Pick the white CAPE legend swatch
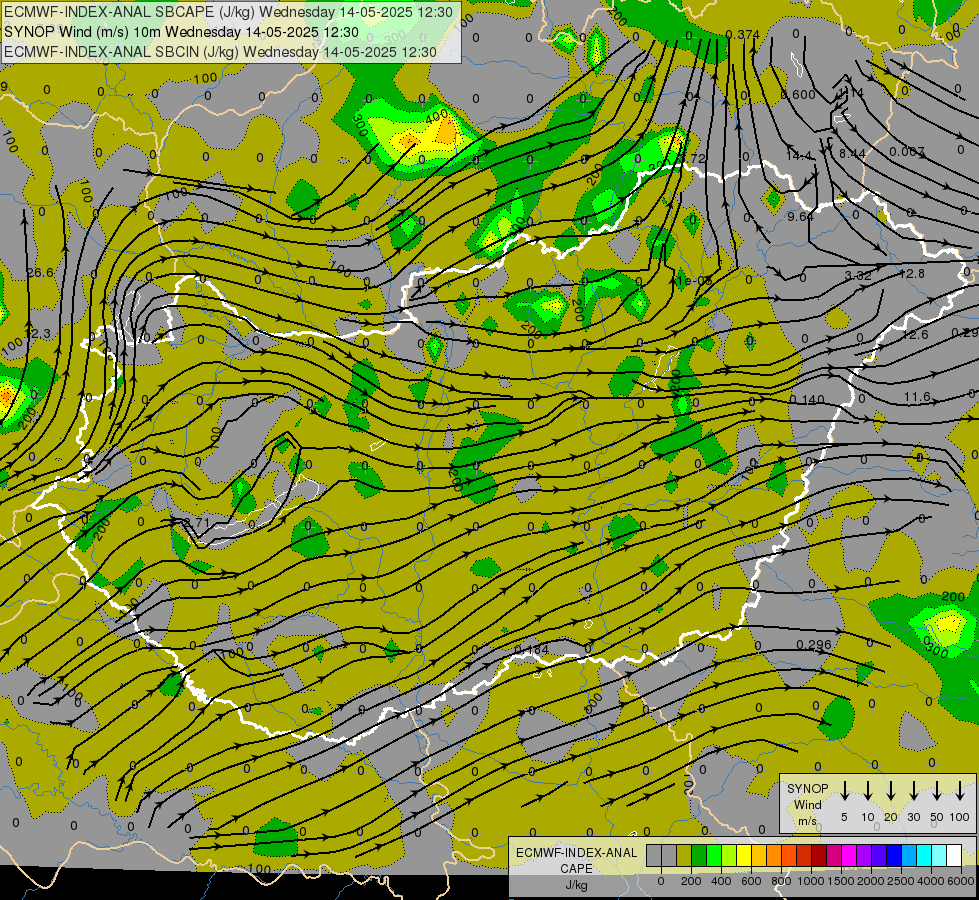This screenshot has height=900, width=979. 953,855
